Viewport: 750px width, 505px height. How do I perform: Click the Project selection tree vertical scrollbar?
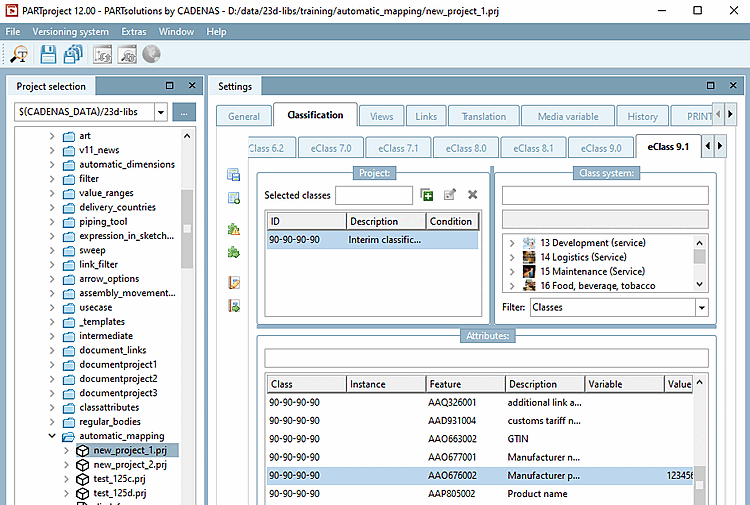(x=187, y=230)
